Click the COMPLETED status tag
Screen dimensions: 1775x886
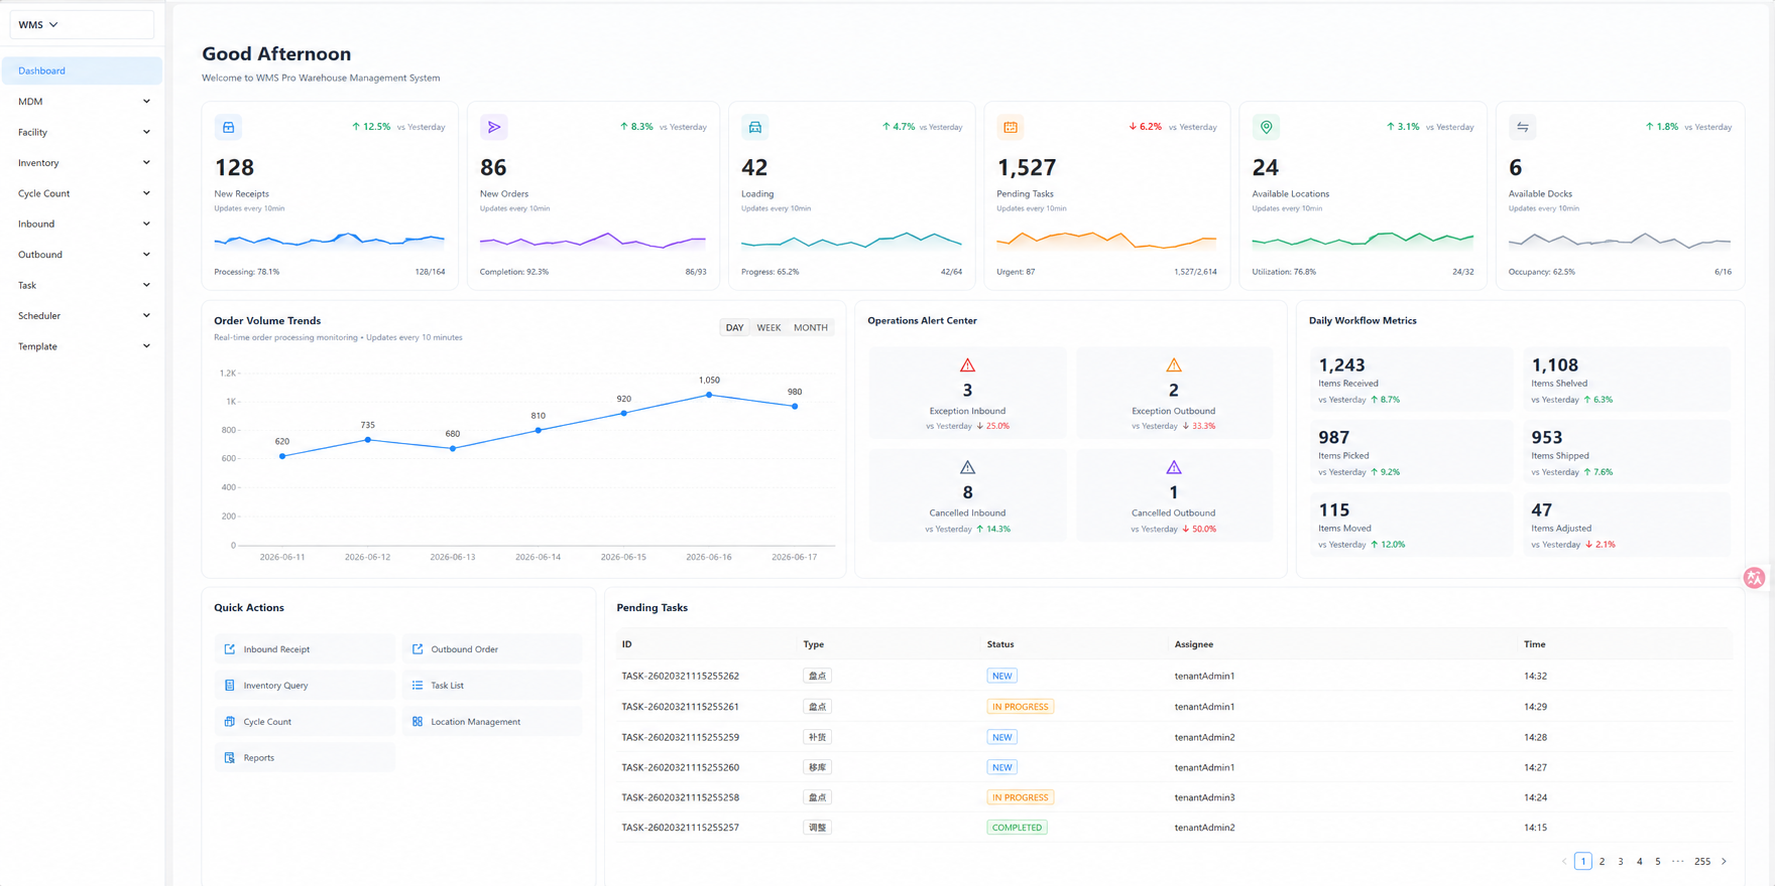(x=1017, y=827)
